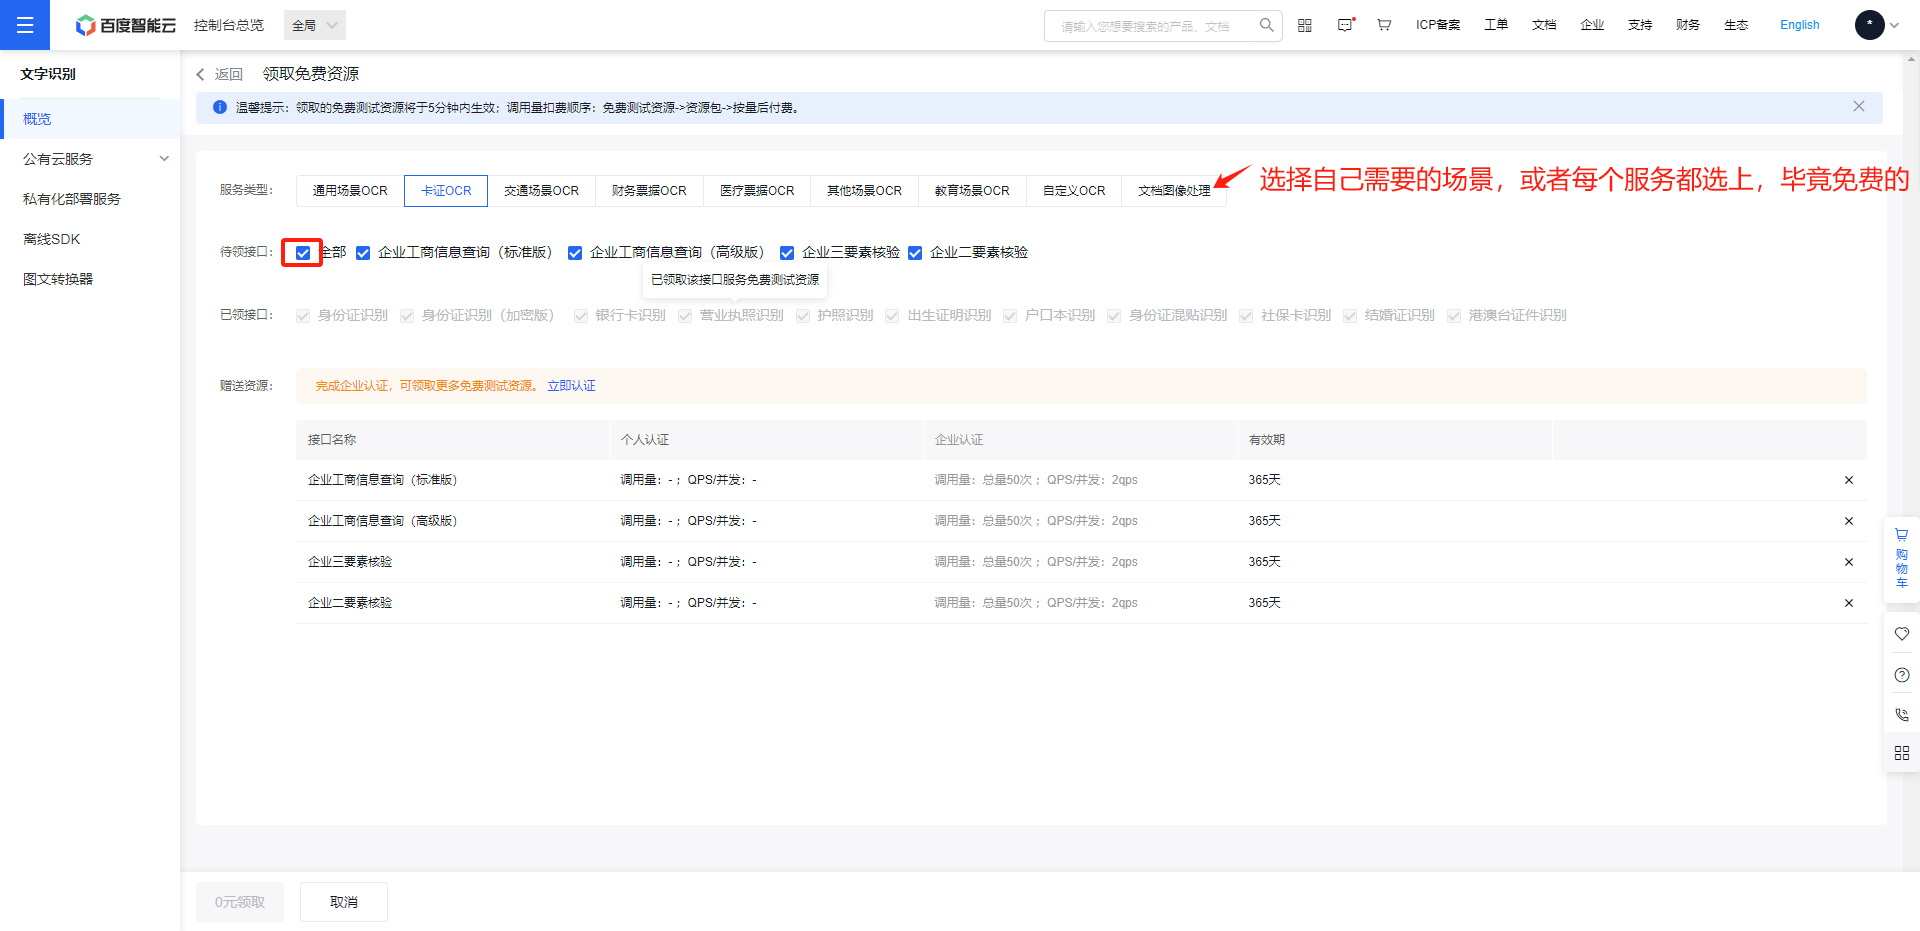Uncheck 企业工商信息查询（高级版）
This screenshot has height=931, width=1920.
[575, 253]
